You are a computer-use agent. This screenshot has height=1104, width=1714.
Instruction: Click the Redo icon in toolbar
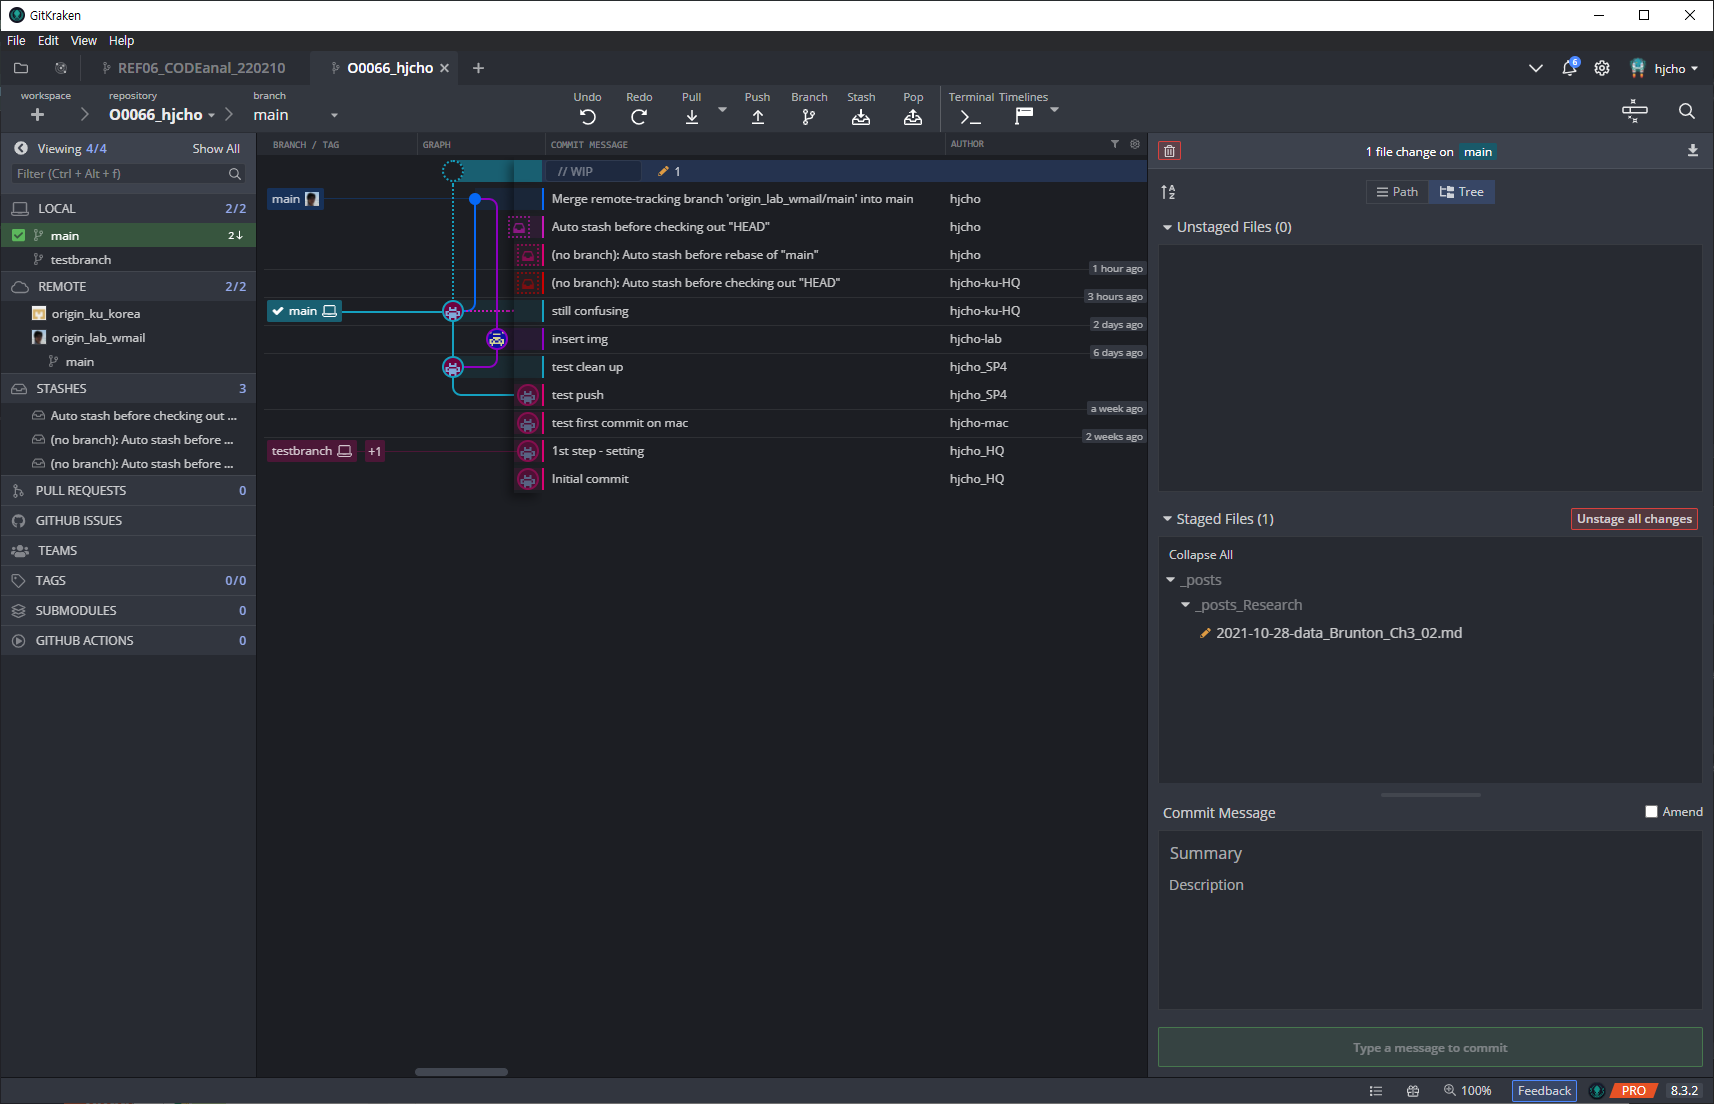point(639,117)
